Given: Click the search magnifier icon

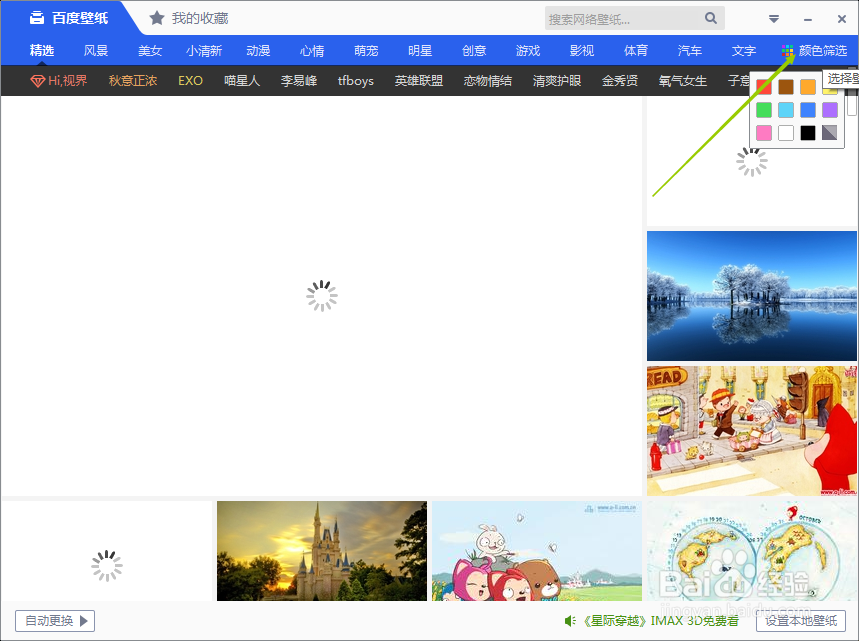Looking at the screenshot, I should coord(711,18).
